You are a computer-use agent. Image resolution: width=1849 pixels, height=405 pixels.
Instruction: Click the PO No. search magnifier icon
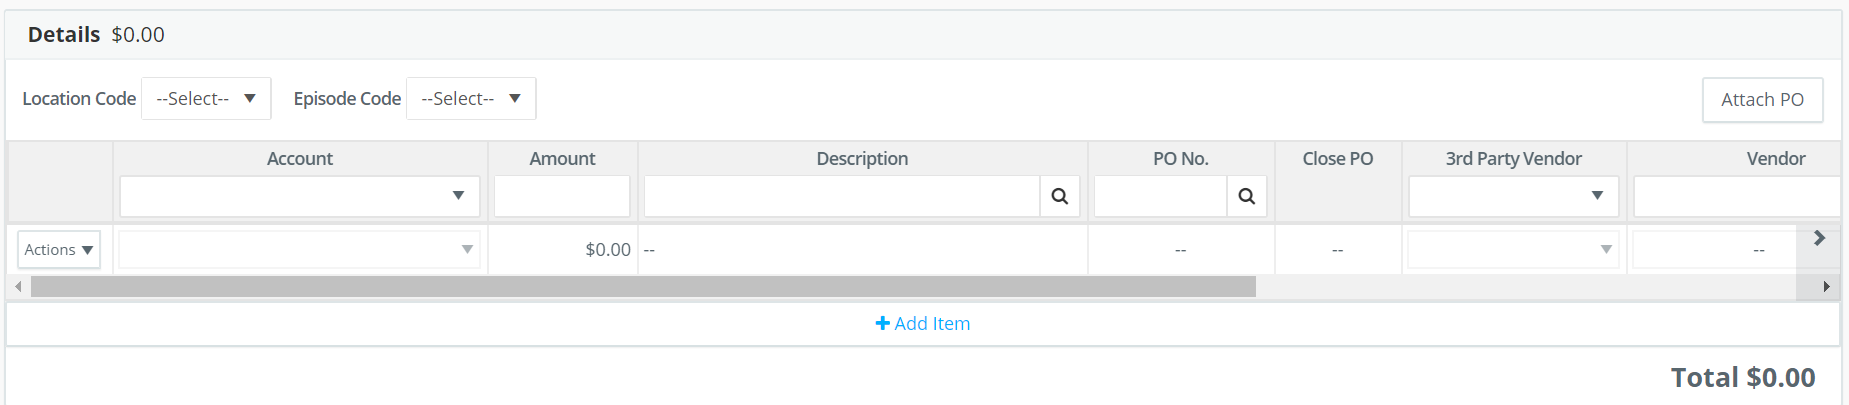click(x=1247, y=196)
